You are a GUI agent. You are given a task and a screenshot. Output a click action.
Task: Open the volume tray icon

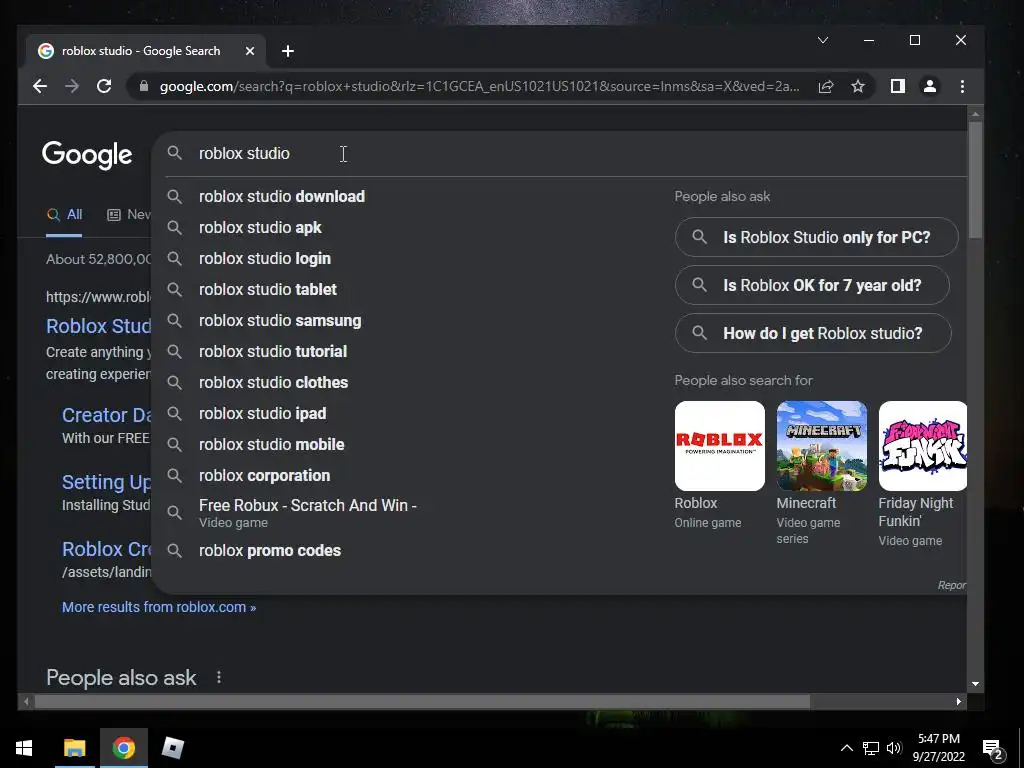(894, 748)
